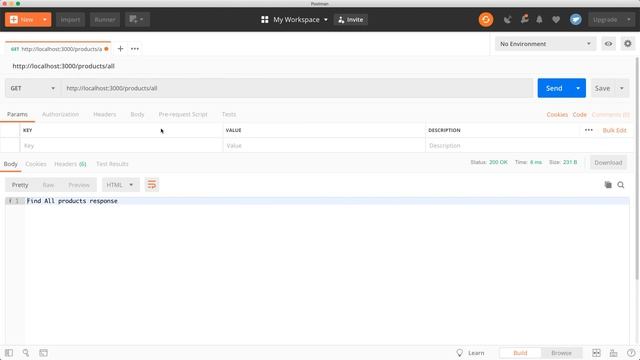Open the New button dropdown arrow
The height and width of the screenshot is (360, 640).
(x=45, y=20)
